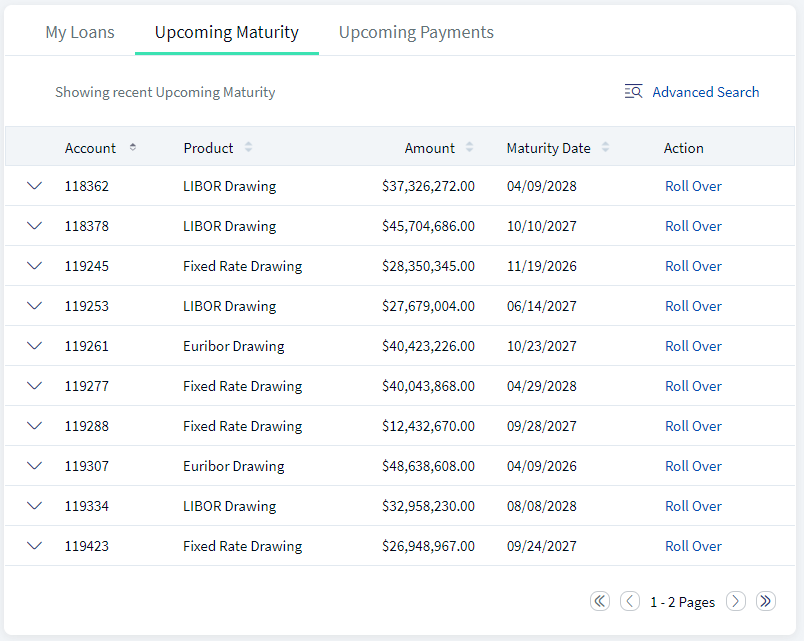Roll Over account 118362 loan

coord(693,186)
